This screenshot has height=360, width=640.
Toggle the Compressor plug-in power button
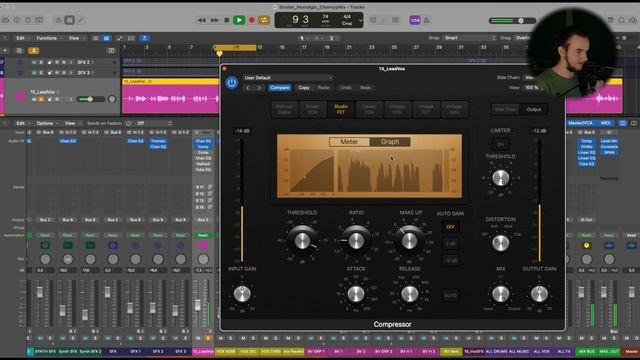tap(232, 83)
